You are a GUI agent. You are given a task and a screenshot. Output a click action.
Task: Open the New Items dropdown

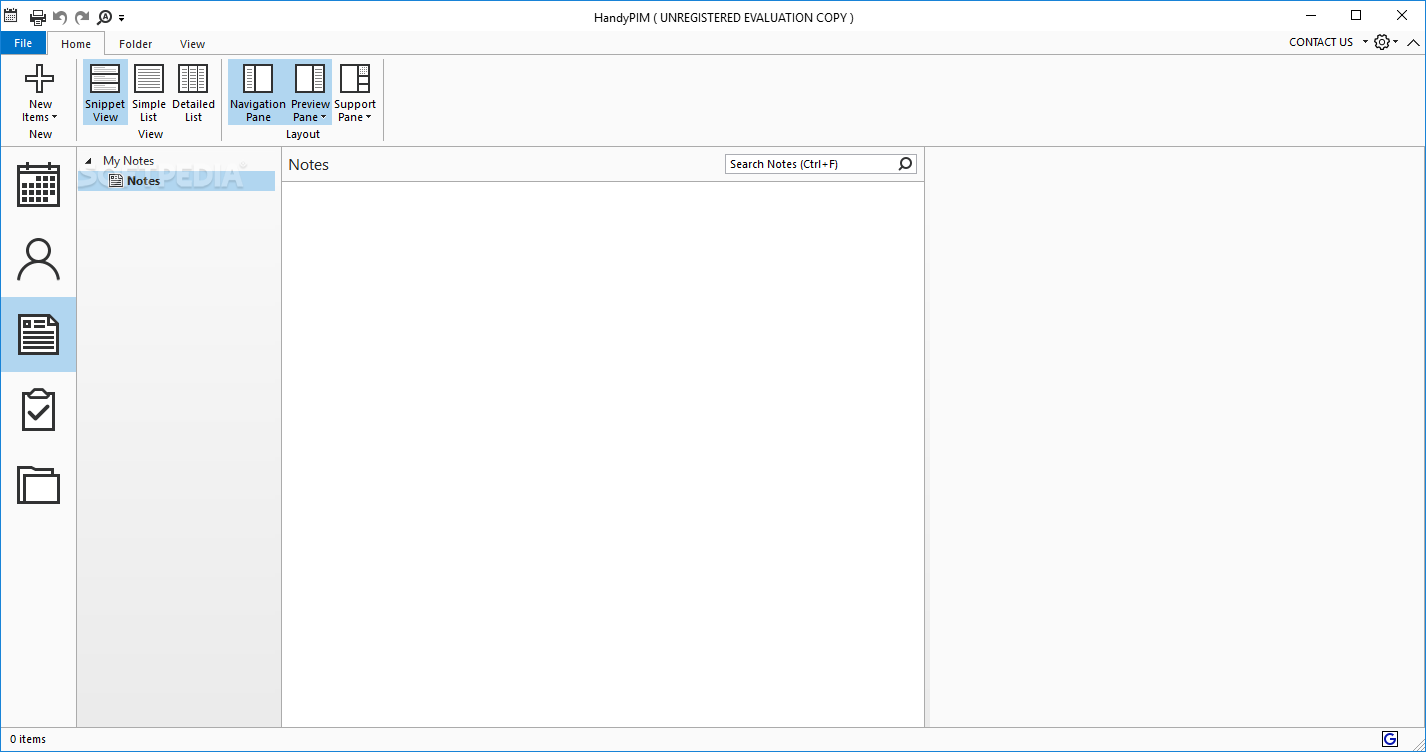point(40,93)
